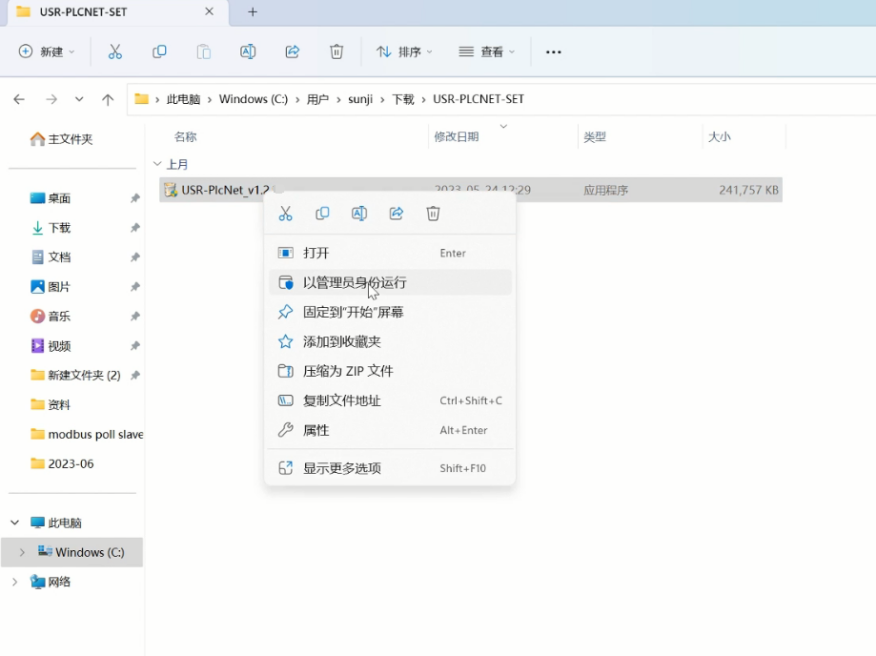Open the 查看 view dropdown
The image size is (876, 656).
[x=486, y=52]
